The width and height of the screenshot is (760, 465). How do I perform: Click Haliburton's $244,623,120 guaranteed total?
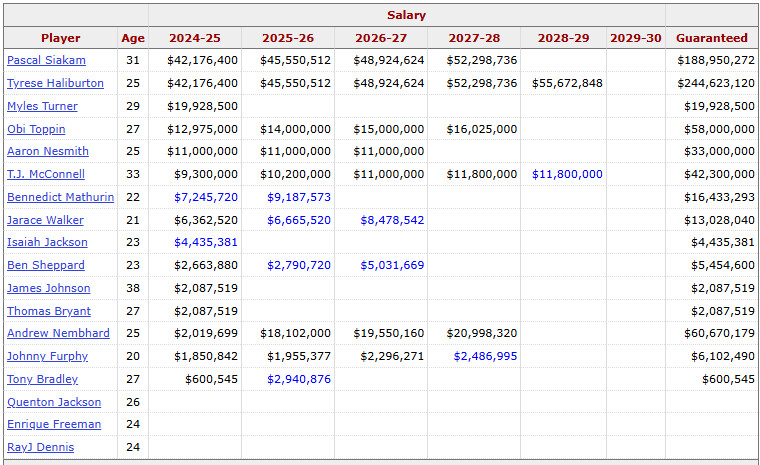pyautogui.click(x=716, y=83)
